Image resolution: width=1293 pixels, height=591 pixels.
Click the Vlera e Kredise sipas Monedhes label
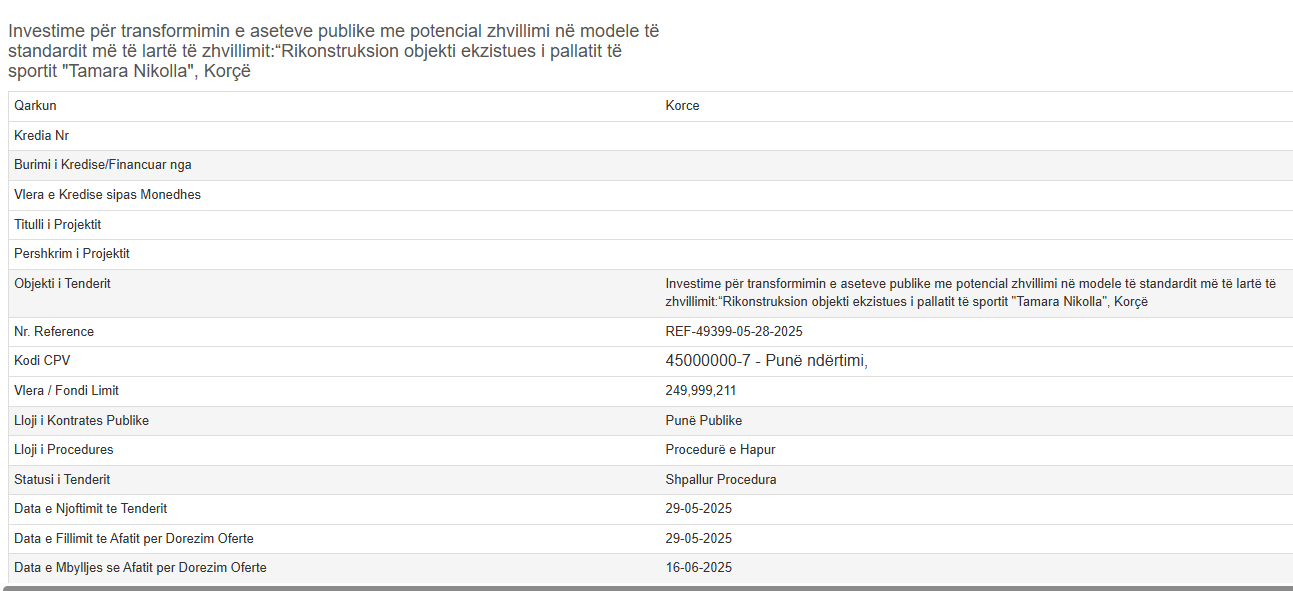coord(107,195)
